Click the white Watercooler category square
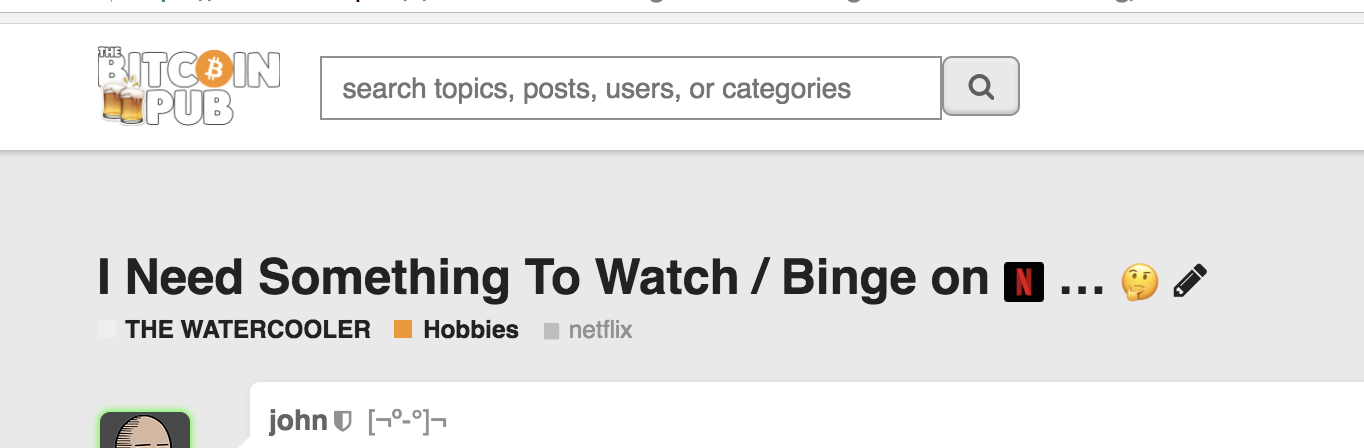 [x=107, y=330]
